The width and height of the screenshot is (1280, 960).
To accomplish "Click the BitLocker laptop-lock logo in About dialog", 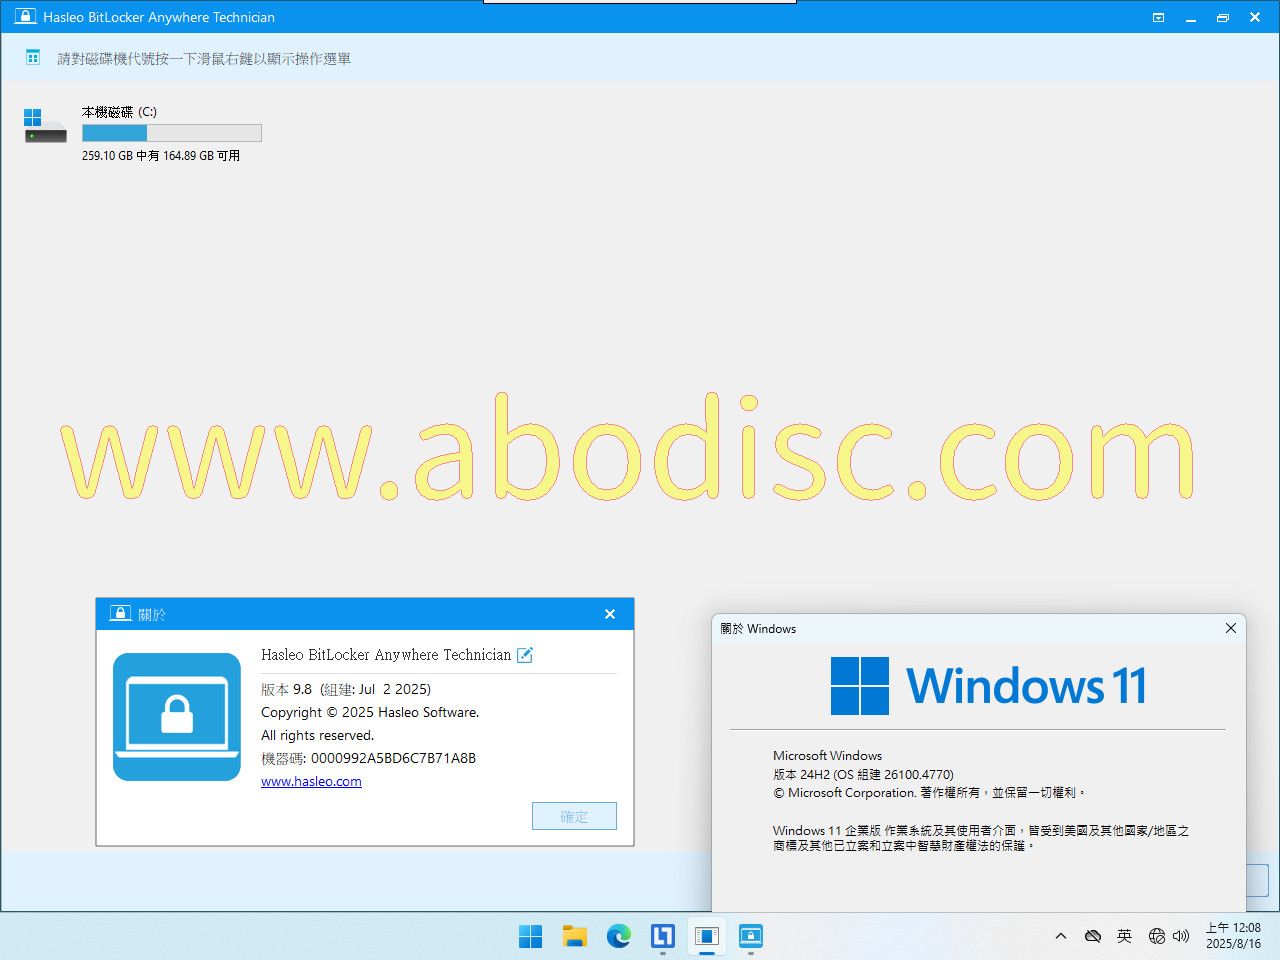I will click(x=177, y=717).
